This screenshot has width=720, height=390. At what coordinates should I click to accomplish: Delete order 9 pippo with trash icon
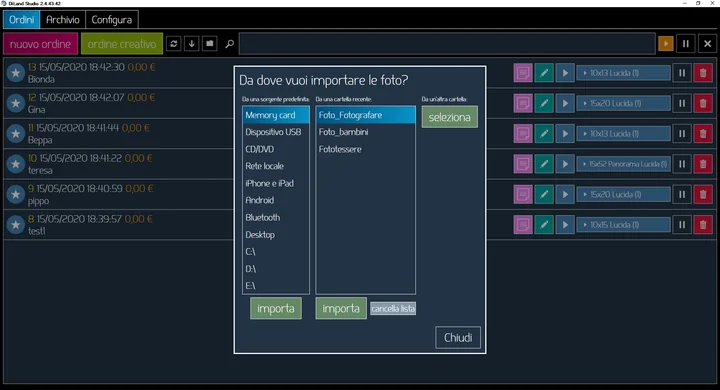coord(703,194)
